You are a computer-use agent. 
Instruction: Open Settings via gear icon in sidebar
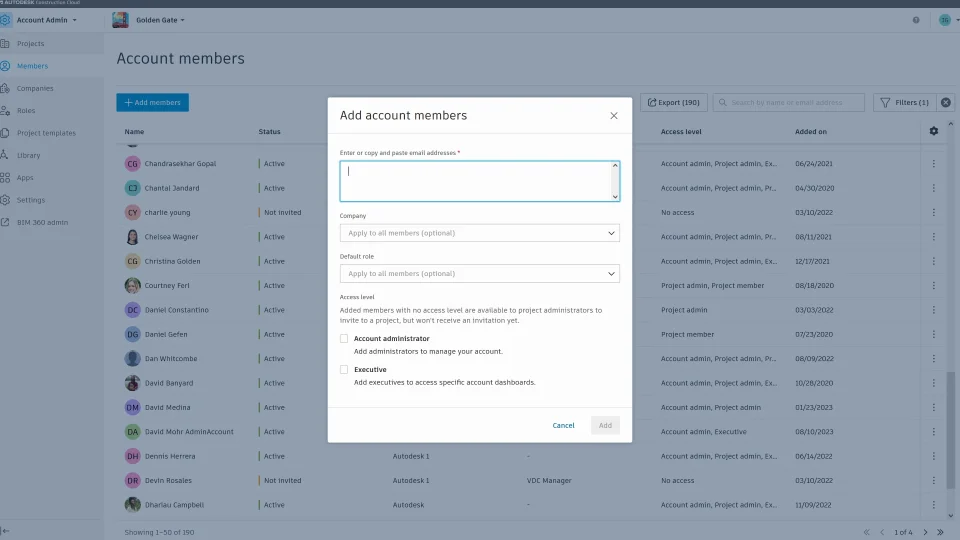click(6, 200)
